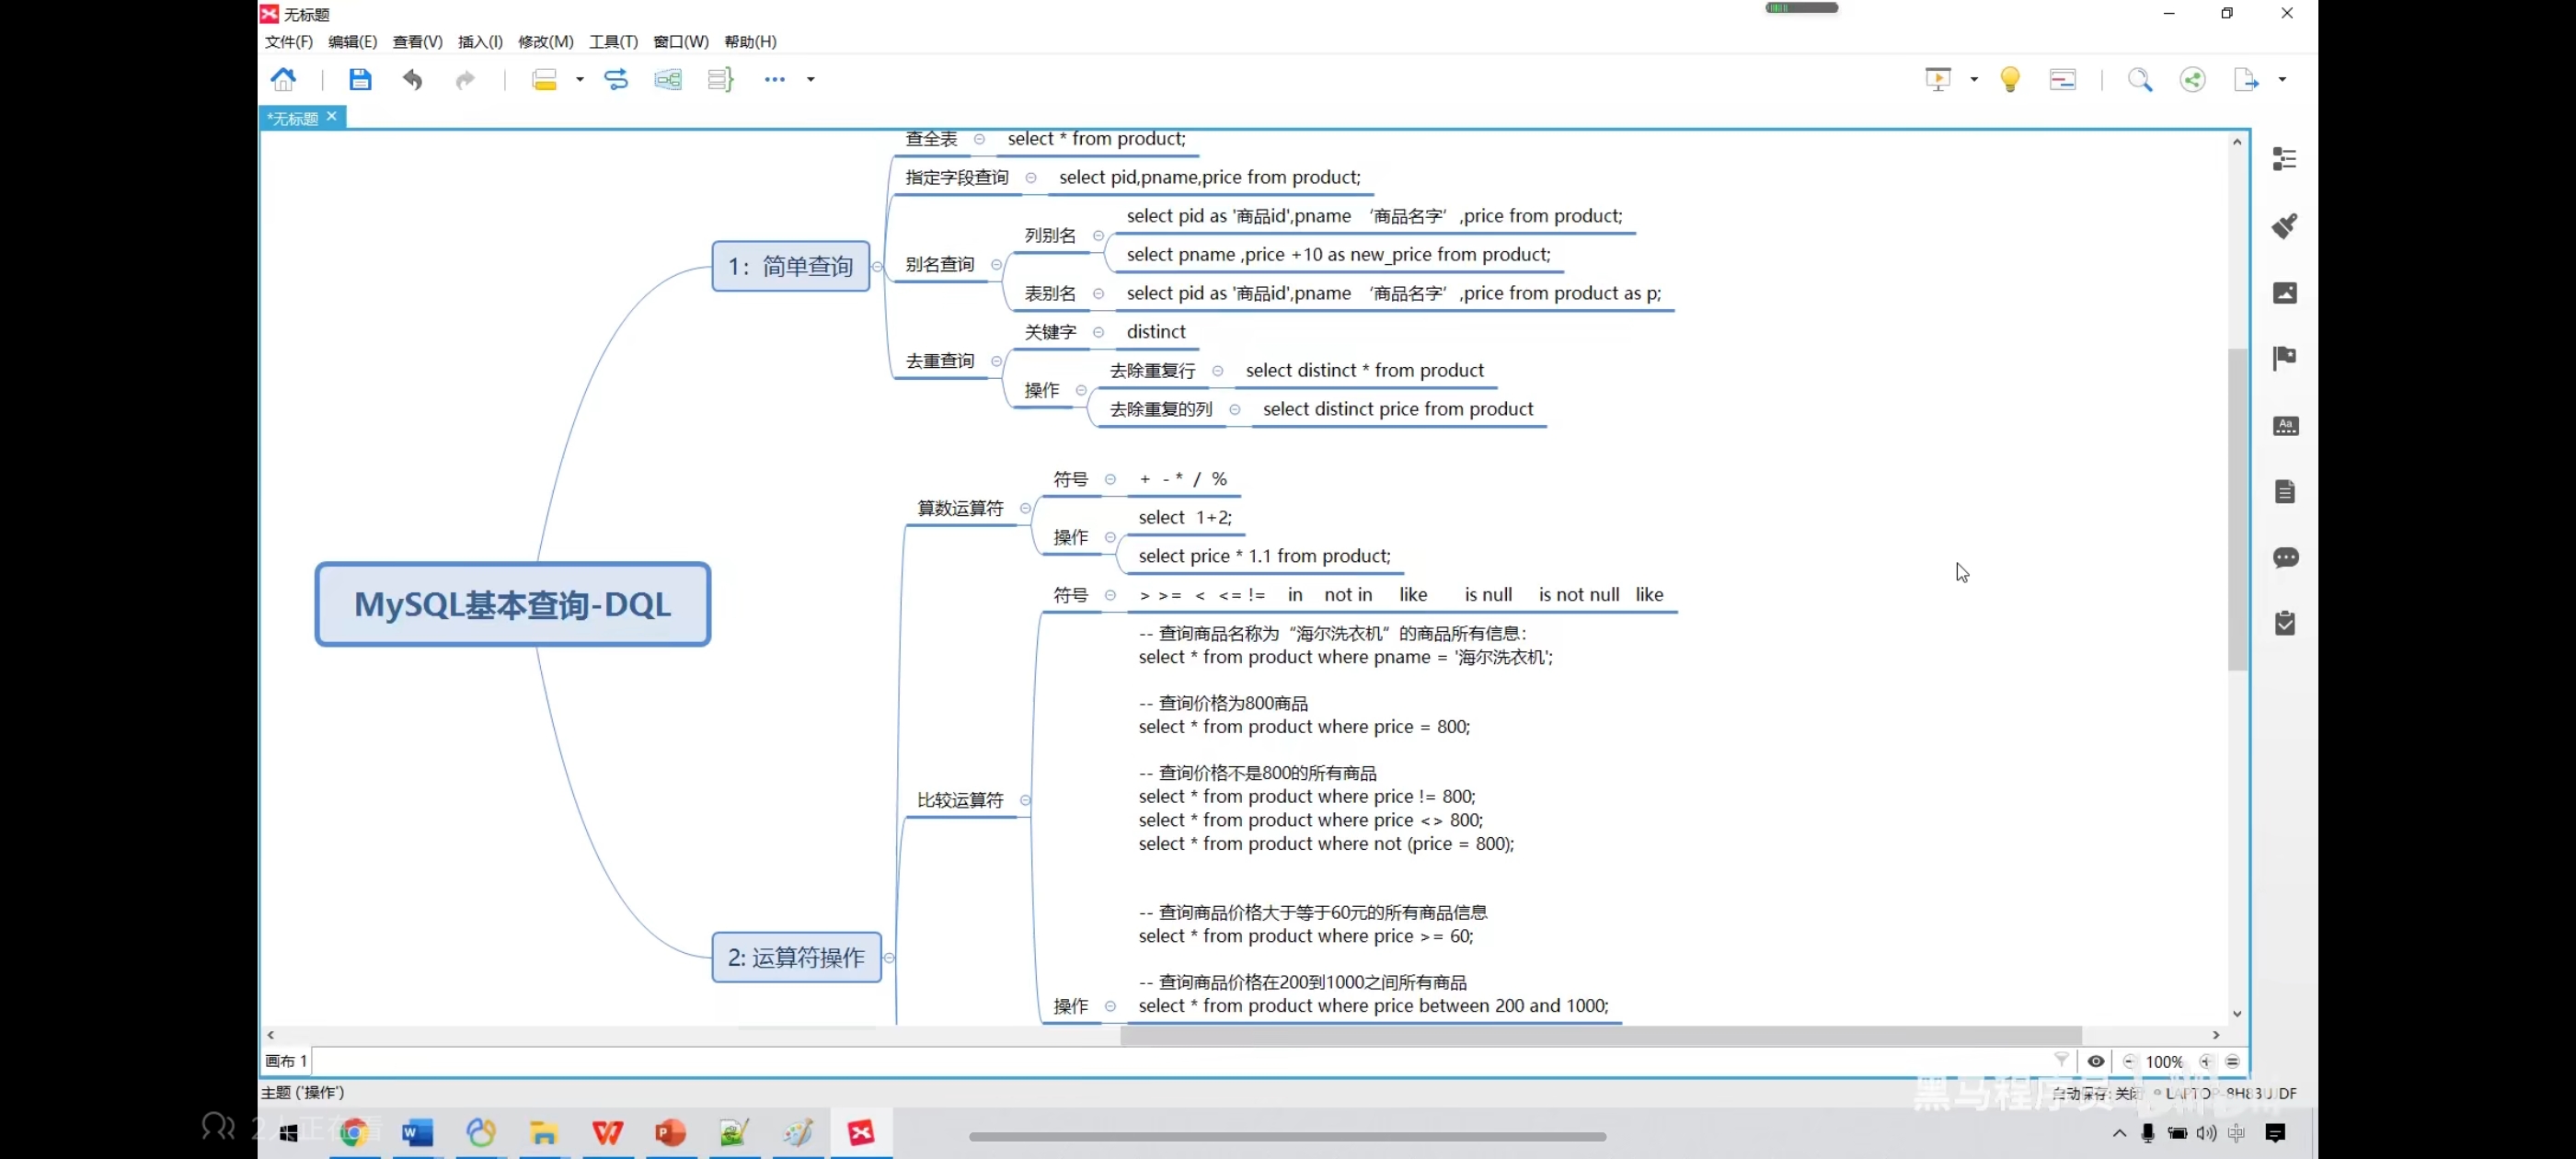Toggle the eye visibility icon in status bar
The height and width of the screenshot is (1159, 2576).
[2095, 1061]
